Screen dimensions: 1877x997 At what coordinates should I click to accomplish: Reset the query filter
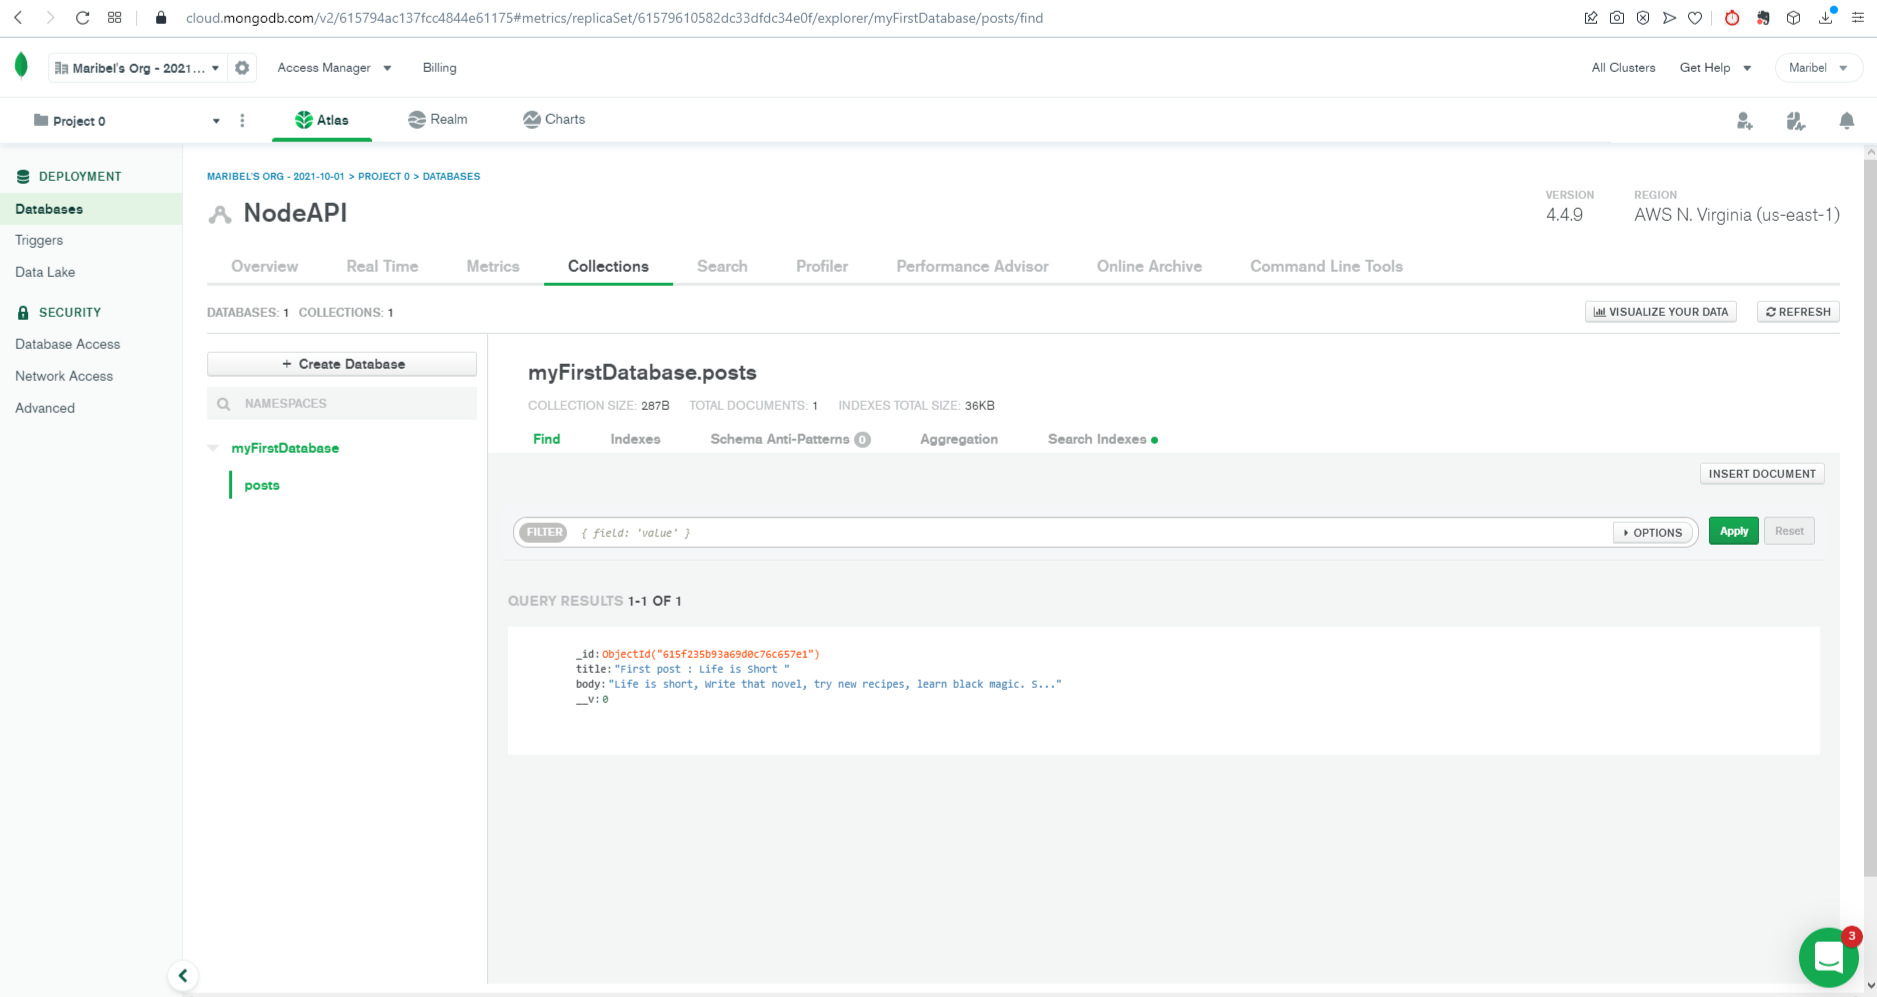coord(1789,531)
